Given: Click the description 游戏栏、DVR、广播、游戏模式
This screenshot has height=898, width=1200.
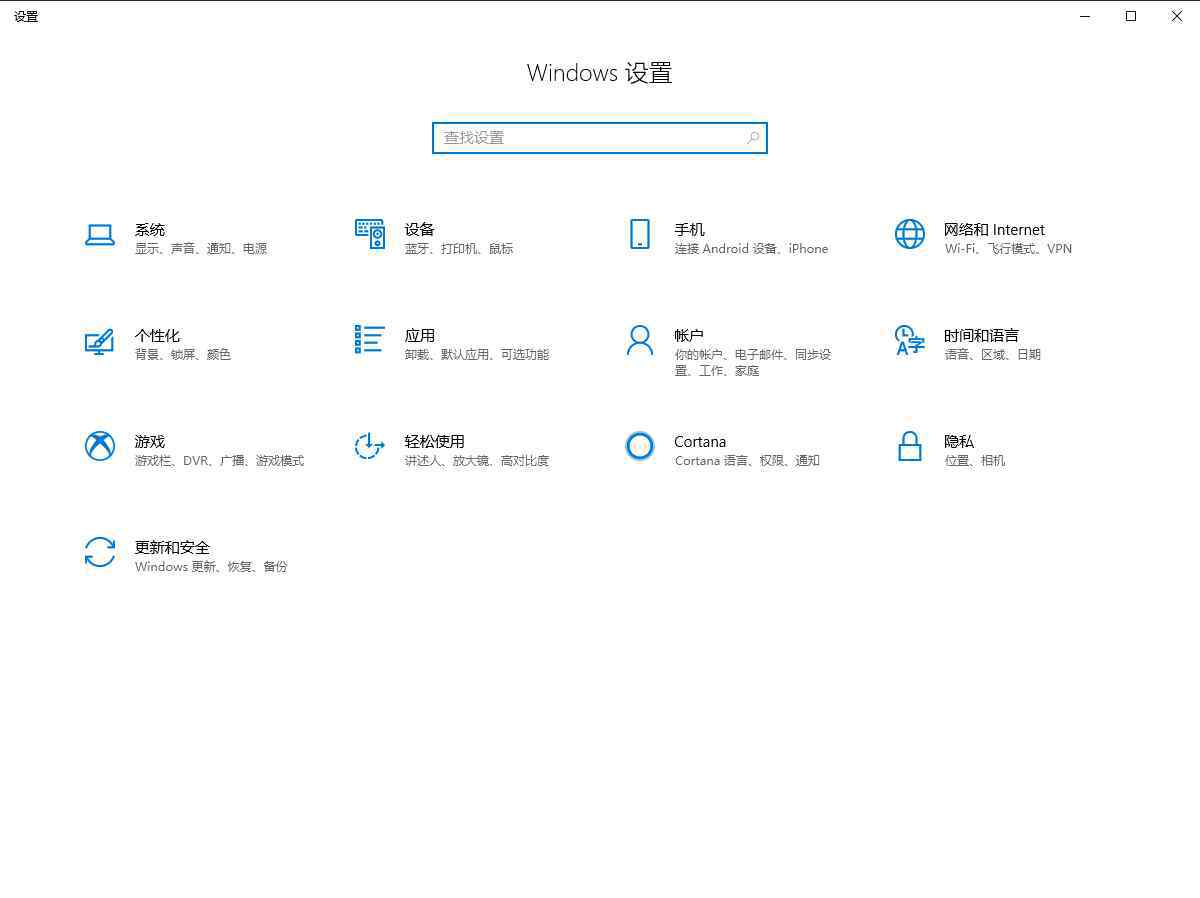Looking at the screenshot, I should [220, 461].
